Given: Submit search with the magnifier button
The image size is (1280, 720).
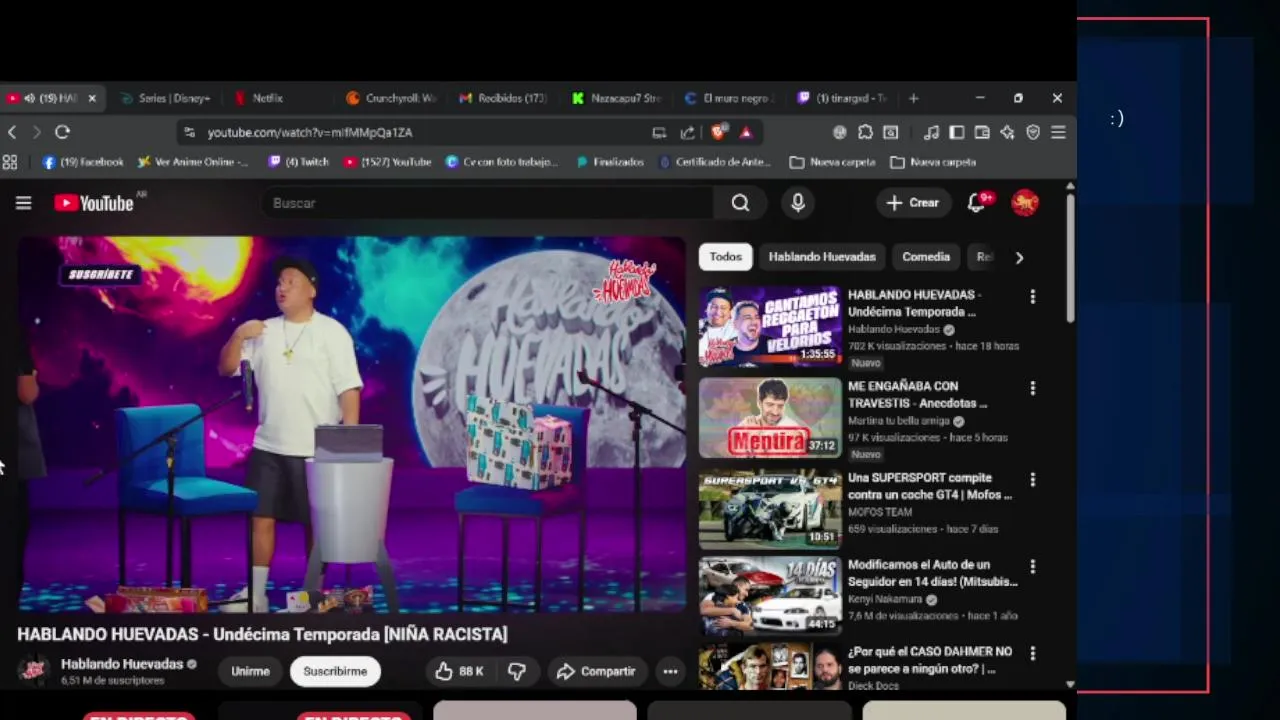Looking at the screenshot, I should click(740, 203).
